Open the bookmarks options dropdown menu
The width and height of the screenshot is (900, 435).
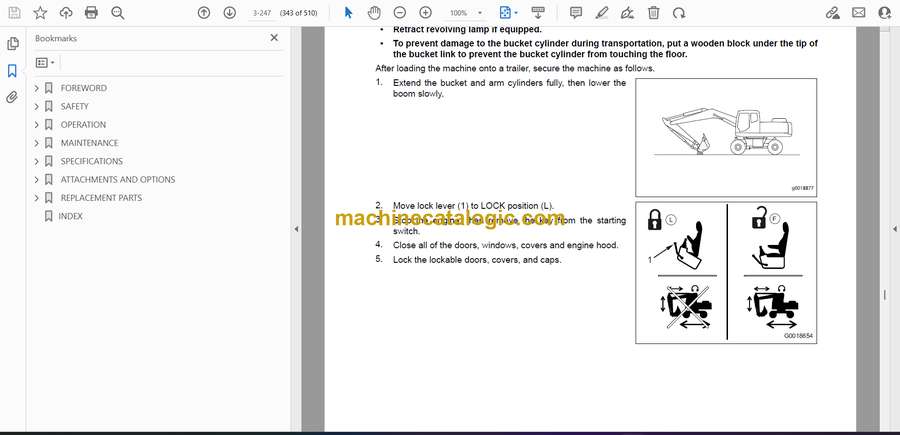44,62
